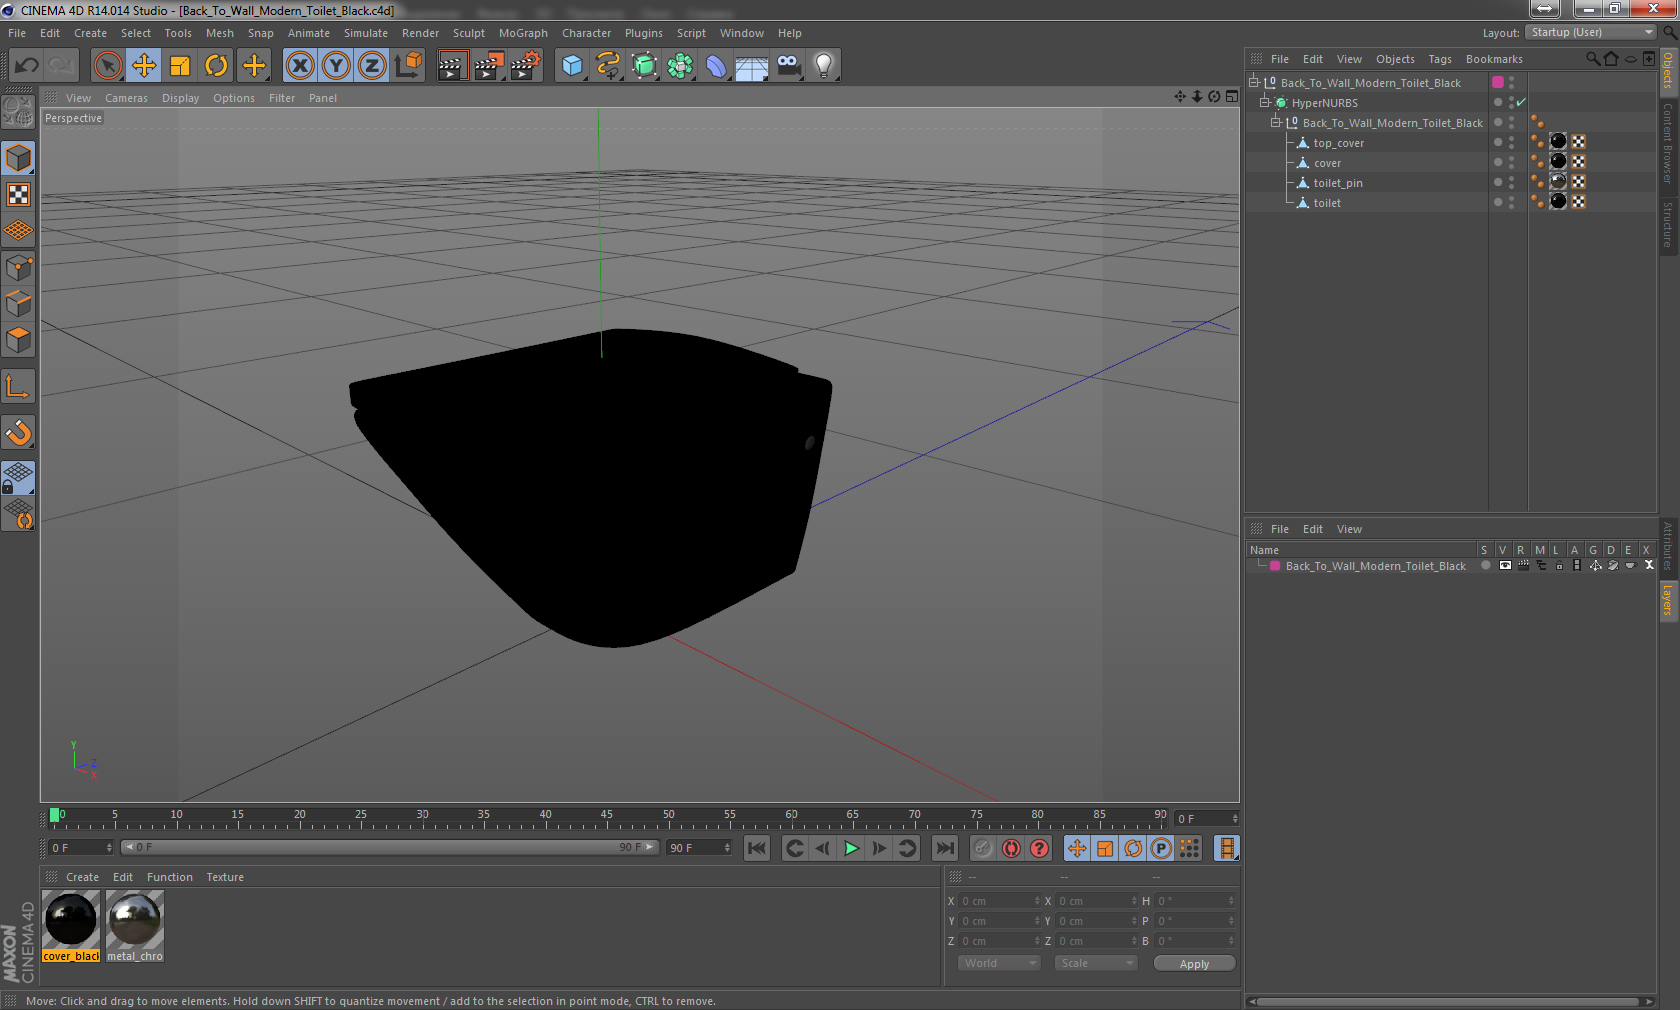Open the spline pen tools
The width and height of the screenshot is (1680, 1010).
(608, 66)
